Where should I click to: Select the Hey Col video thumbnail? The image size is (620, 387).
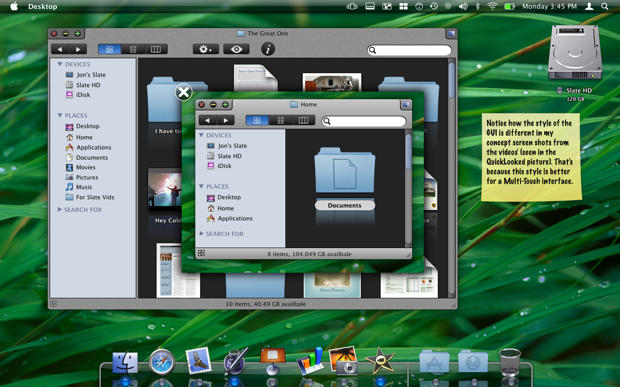tap(164, 189)
